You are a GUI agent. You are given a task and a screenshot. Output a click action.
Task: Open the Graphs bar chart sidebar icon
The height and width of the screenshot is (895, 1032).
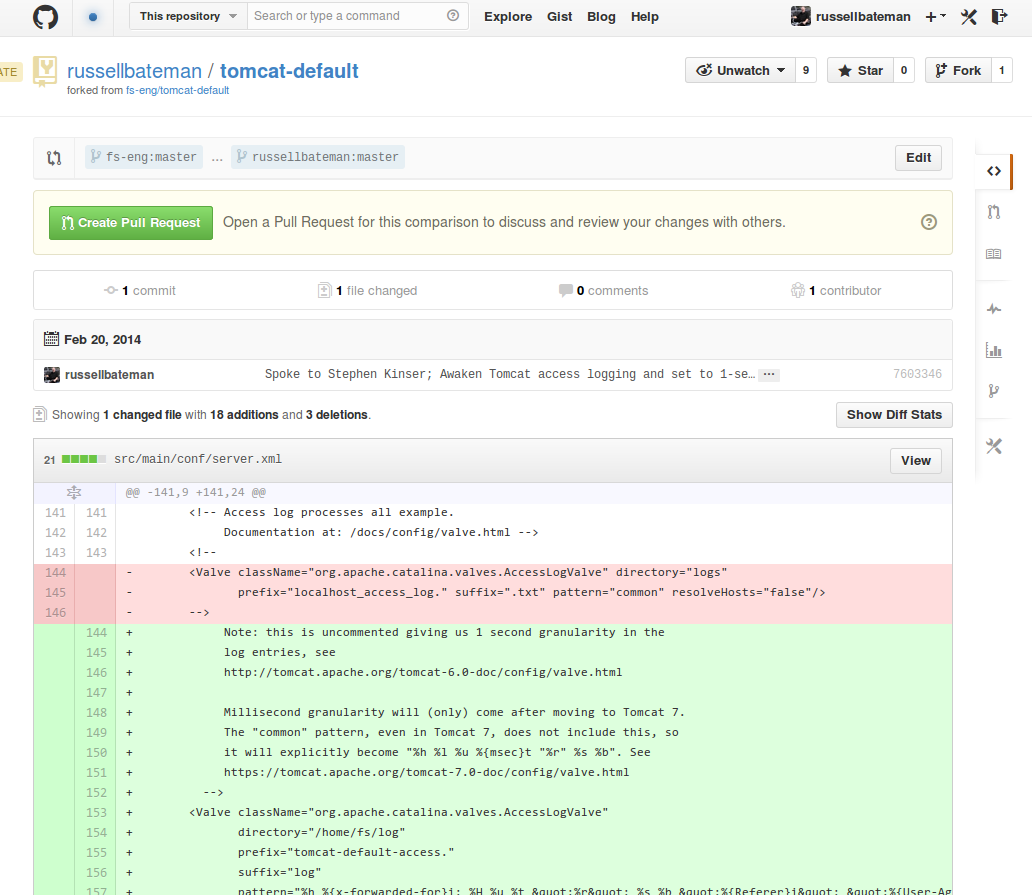pos(994,350)
